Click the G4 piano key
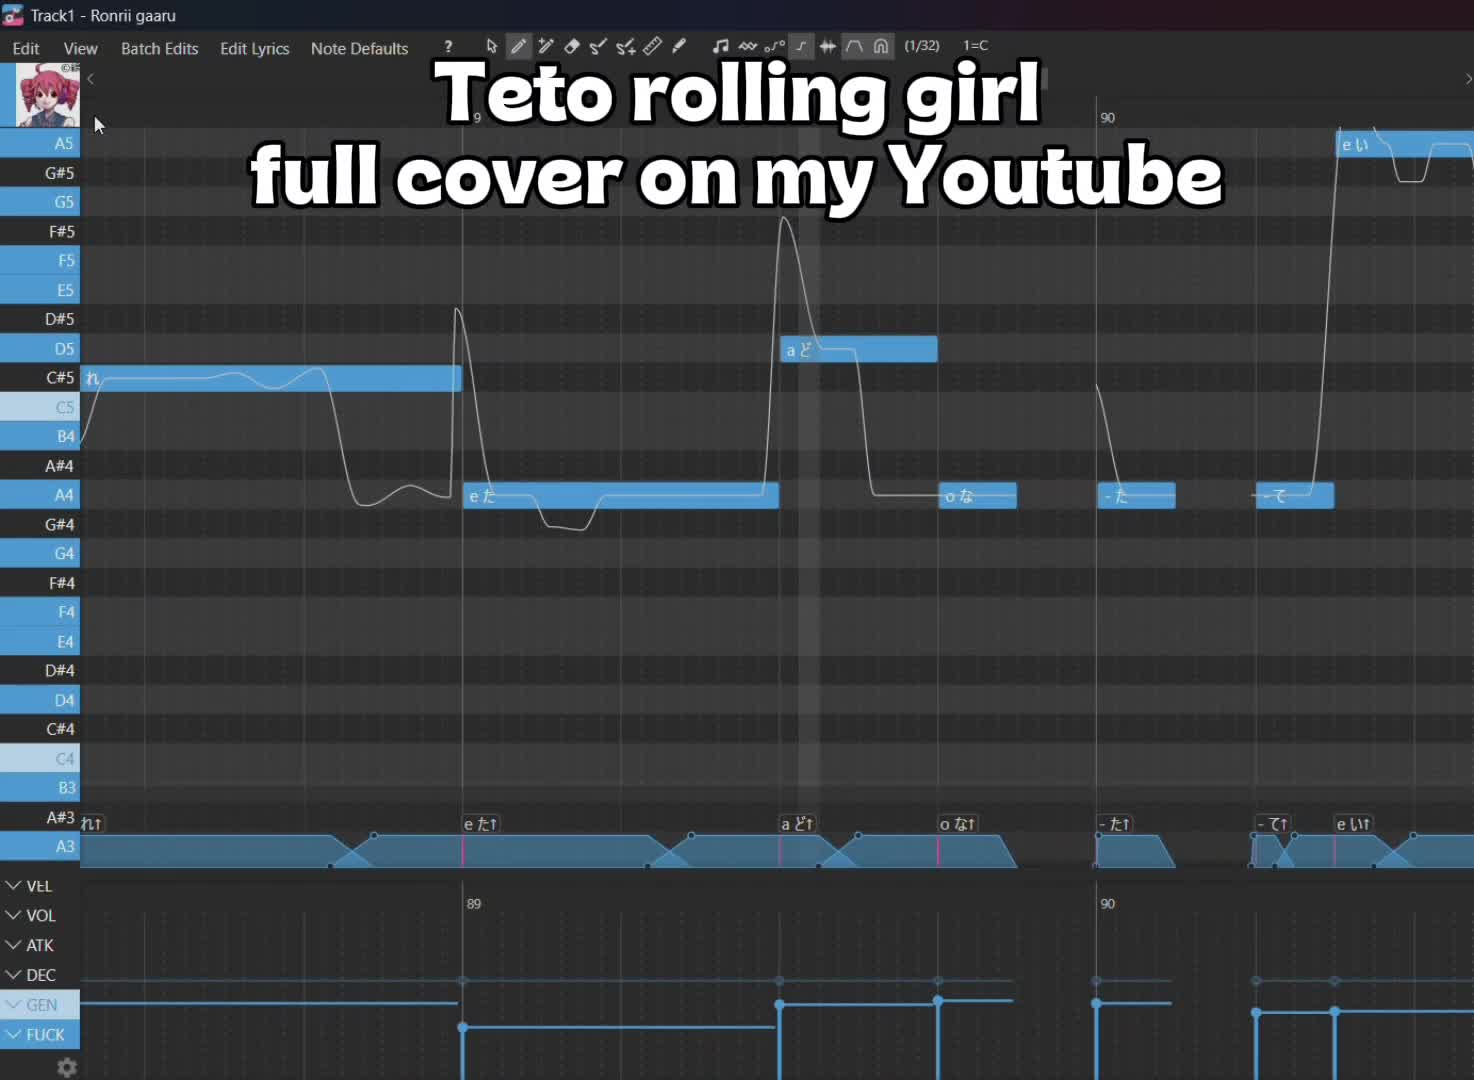Viewport: 1474px width, 1080px height. coord(40,553)
